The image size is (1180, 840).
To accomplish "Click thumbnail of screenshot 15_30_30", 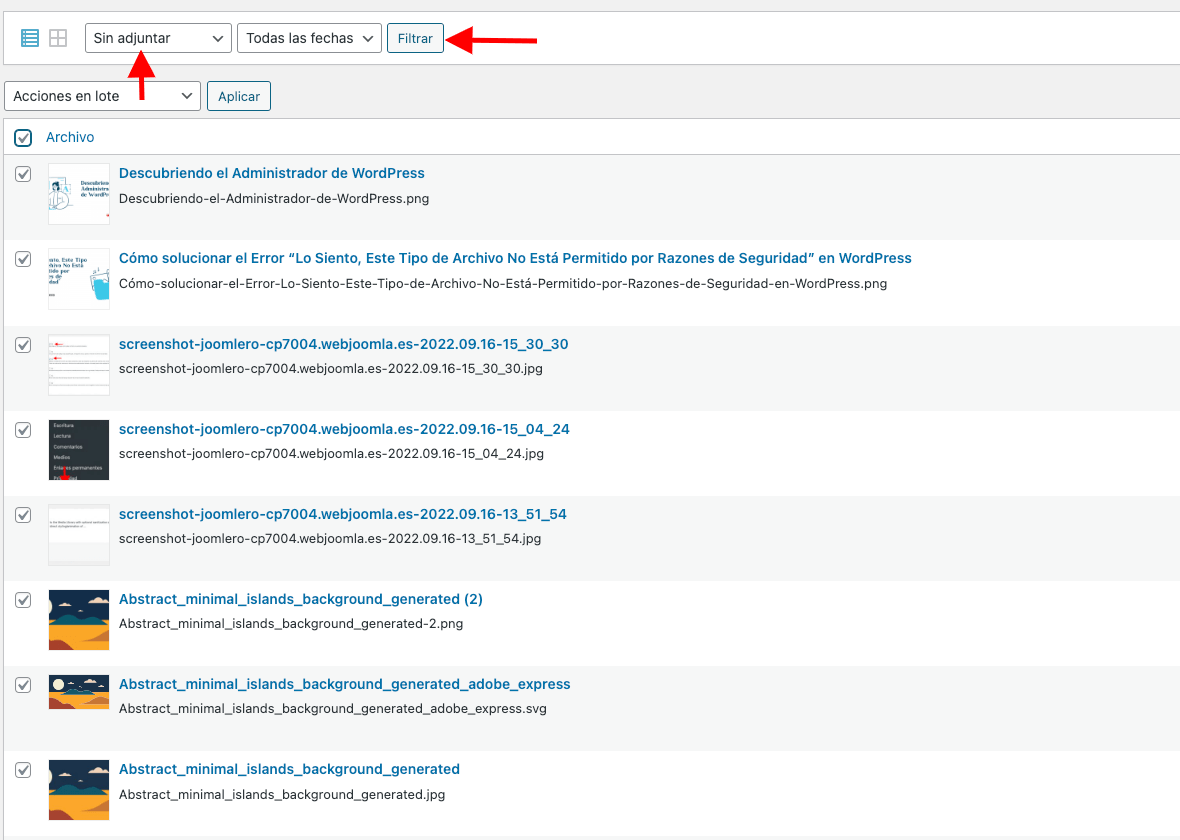I will tap(79, 365).
